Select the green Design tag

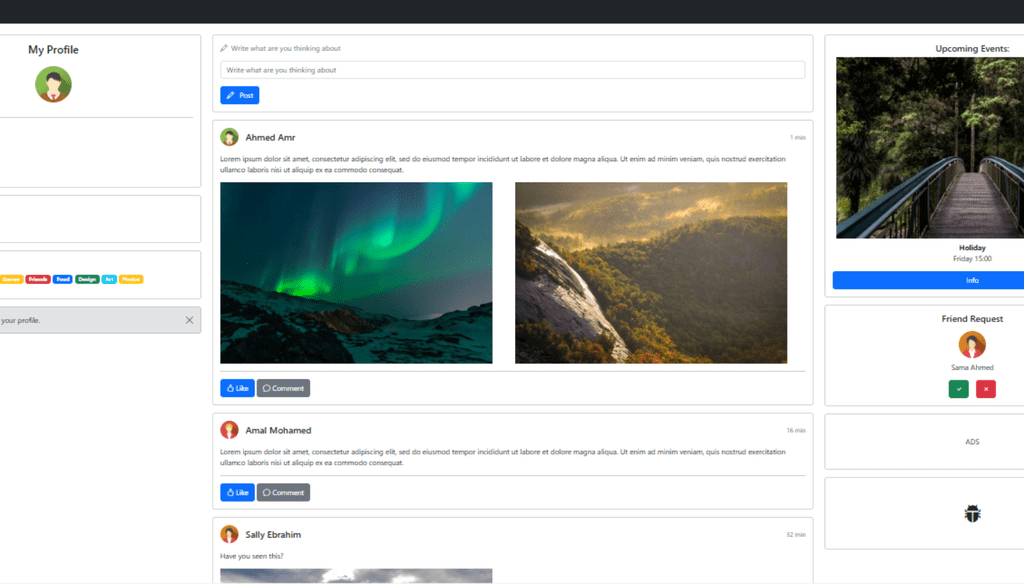[87, 279]
